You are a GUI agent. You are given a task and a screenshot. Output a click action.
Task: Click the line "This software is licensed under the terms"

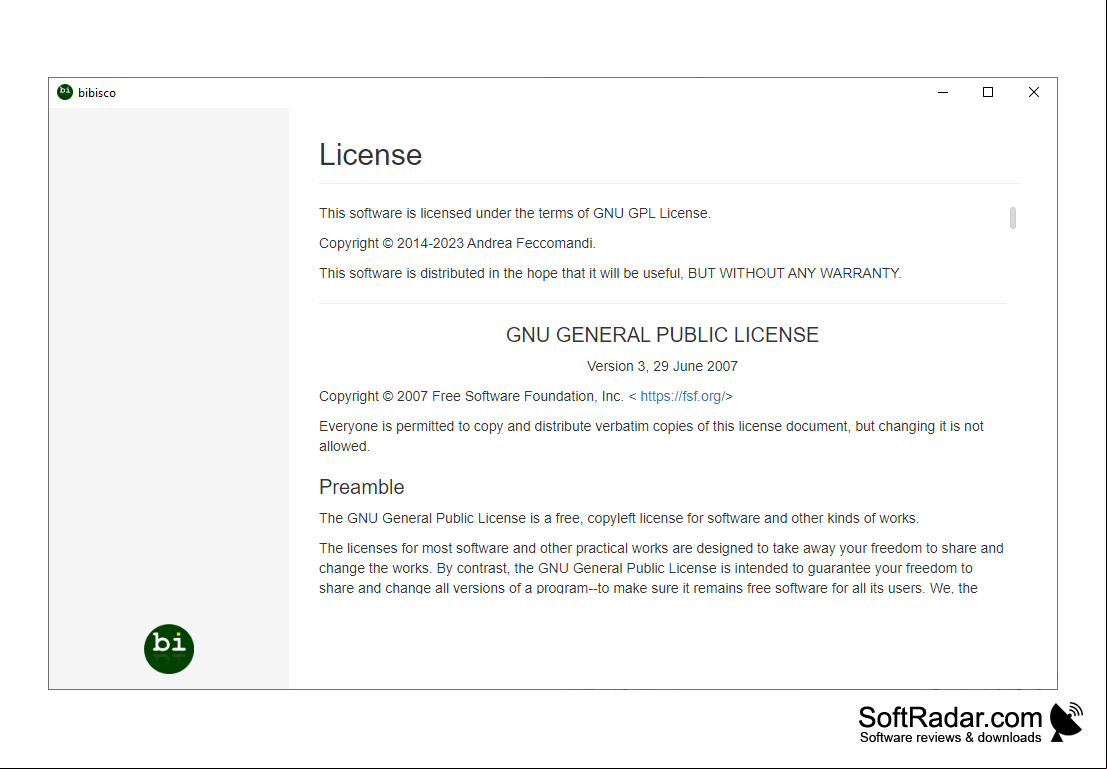tap(515, 213)
